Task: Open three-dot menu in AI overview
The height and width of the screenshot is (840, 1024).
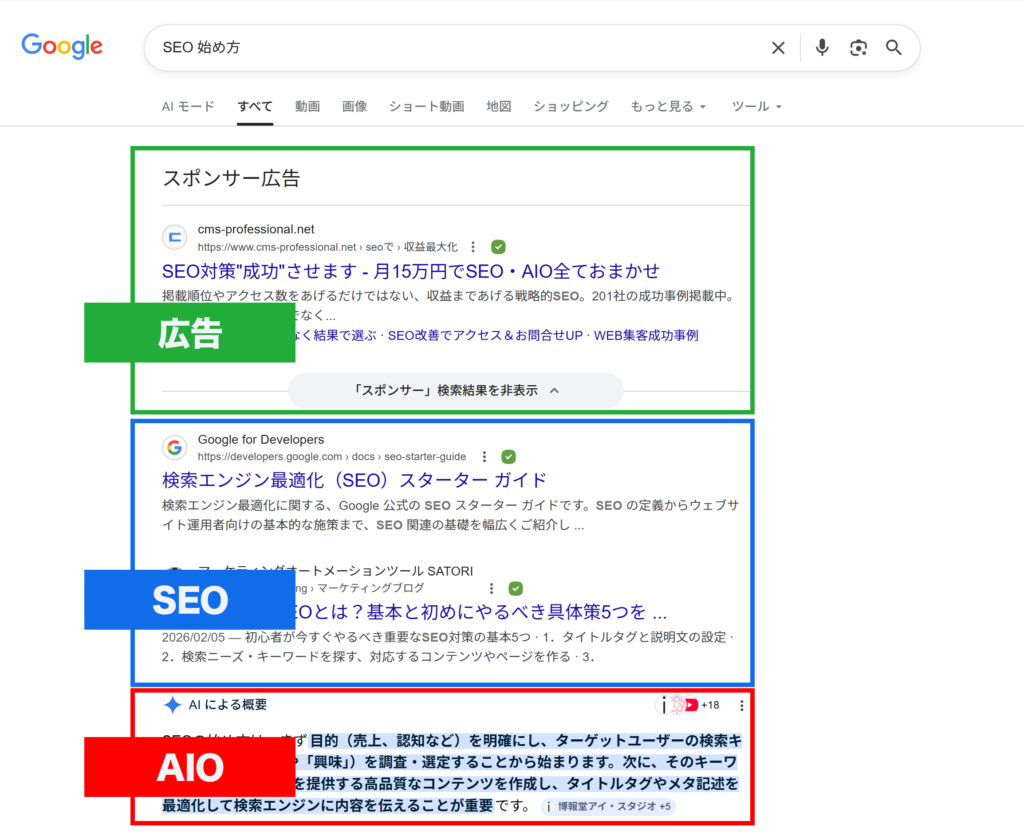Action: 741,705
